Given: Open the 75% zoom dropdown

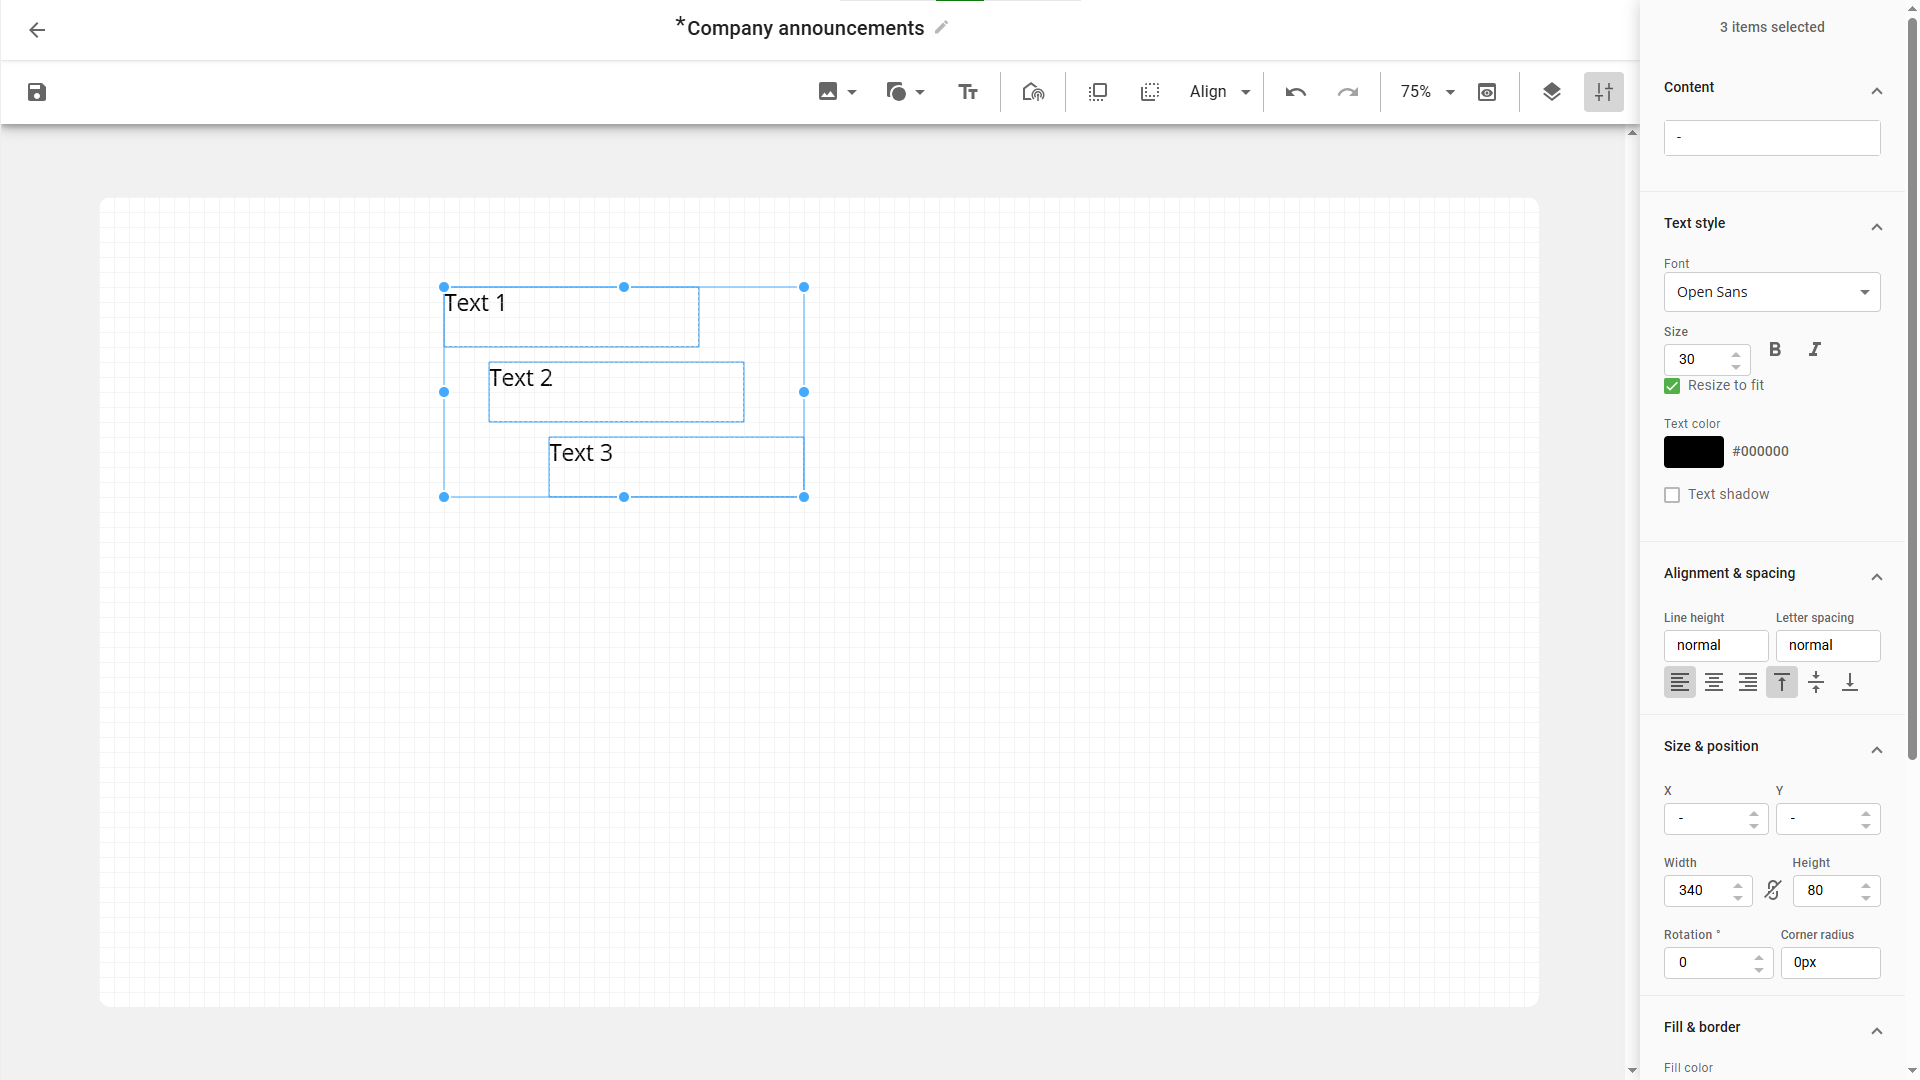Looking at the screenshot, I should pos(1427,92).
